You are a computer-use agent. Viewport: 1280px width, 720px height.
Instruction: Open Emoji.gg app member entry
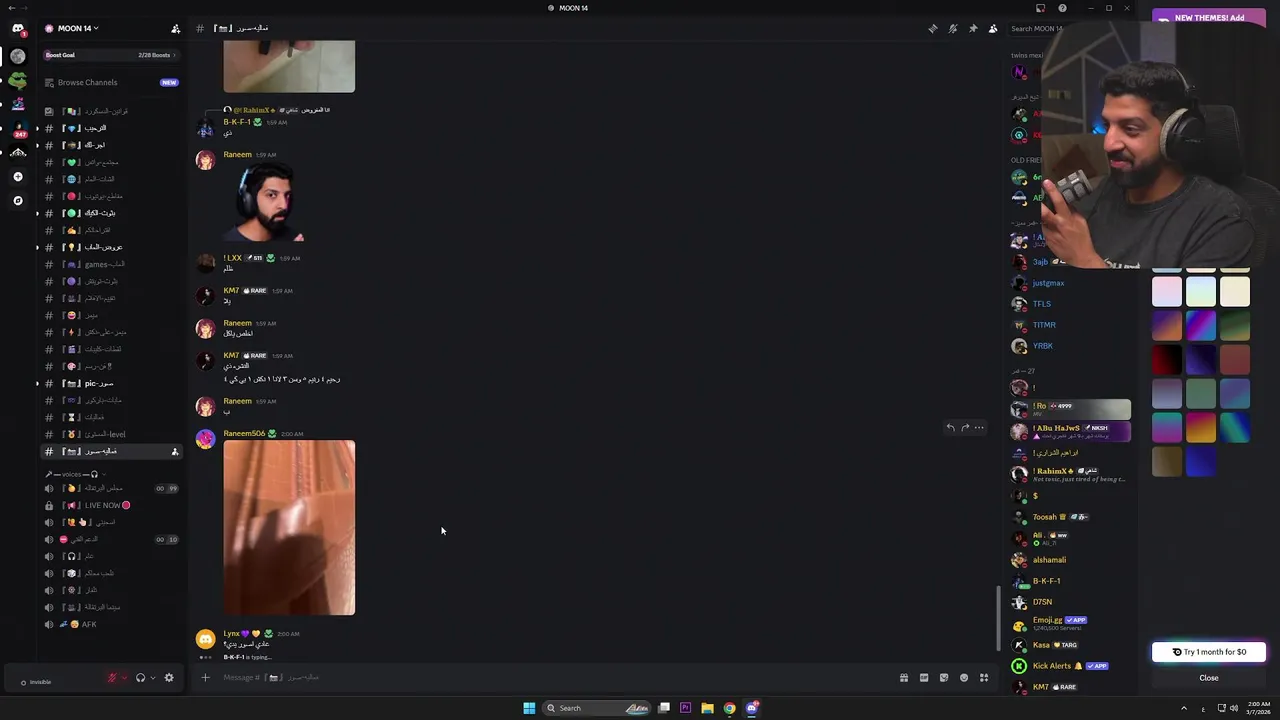click(1070, 623)
